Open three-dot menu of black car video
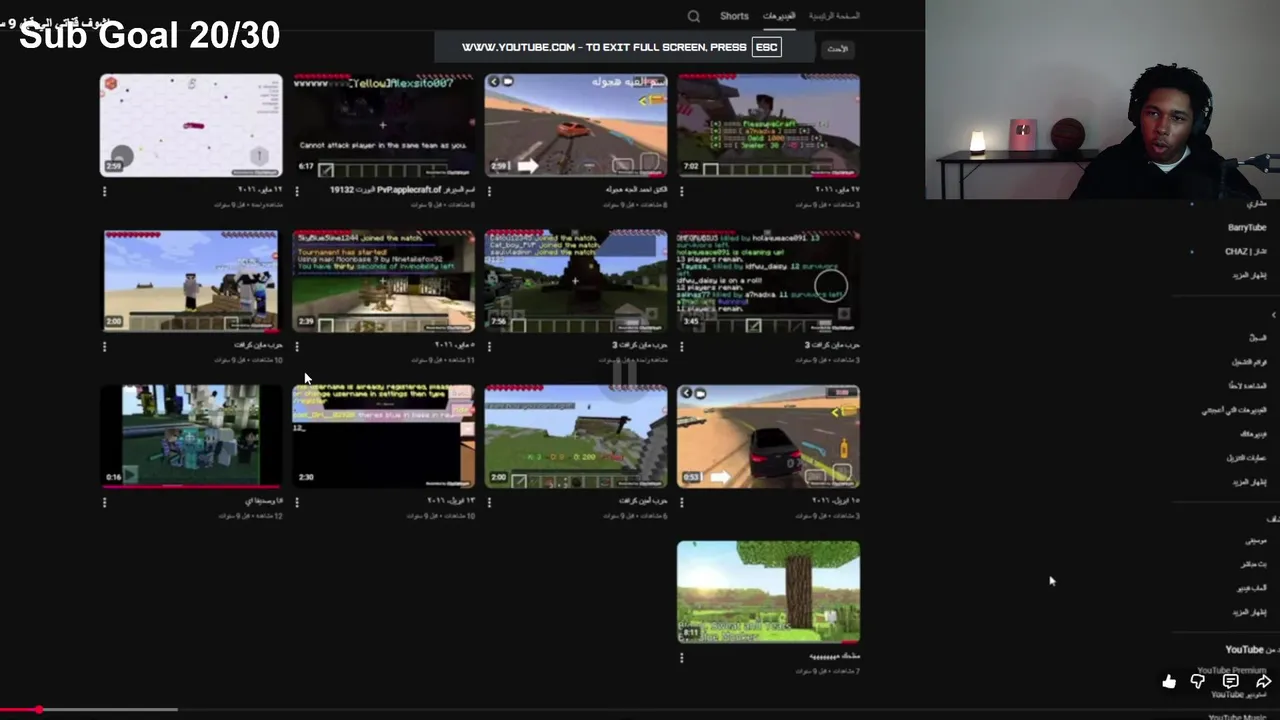 682,502
